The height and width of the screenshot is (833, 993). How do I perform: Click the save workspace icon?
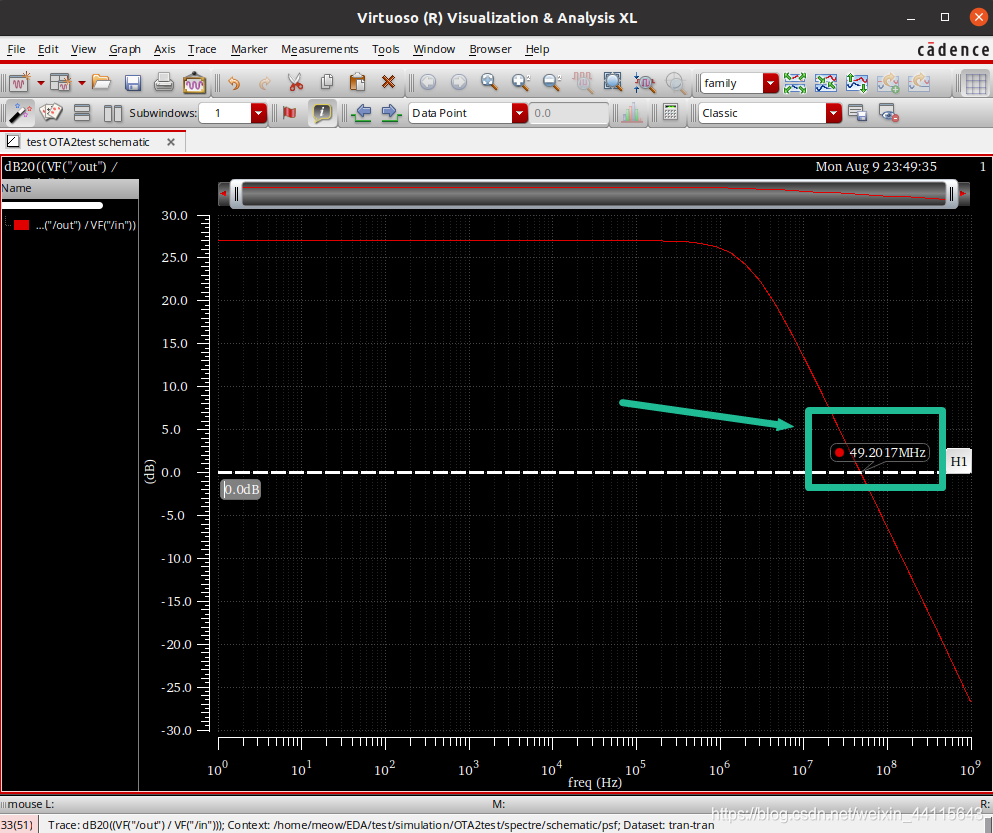coord(857,113)
